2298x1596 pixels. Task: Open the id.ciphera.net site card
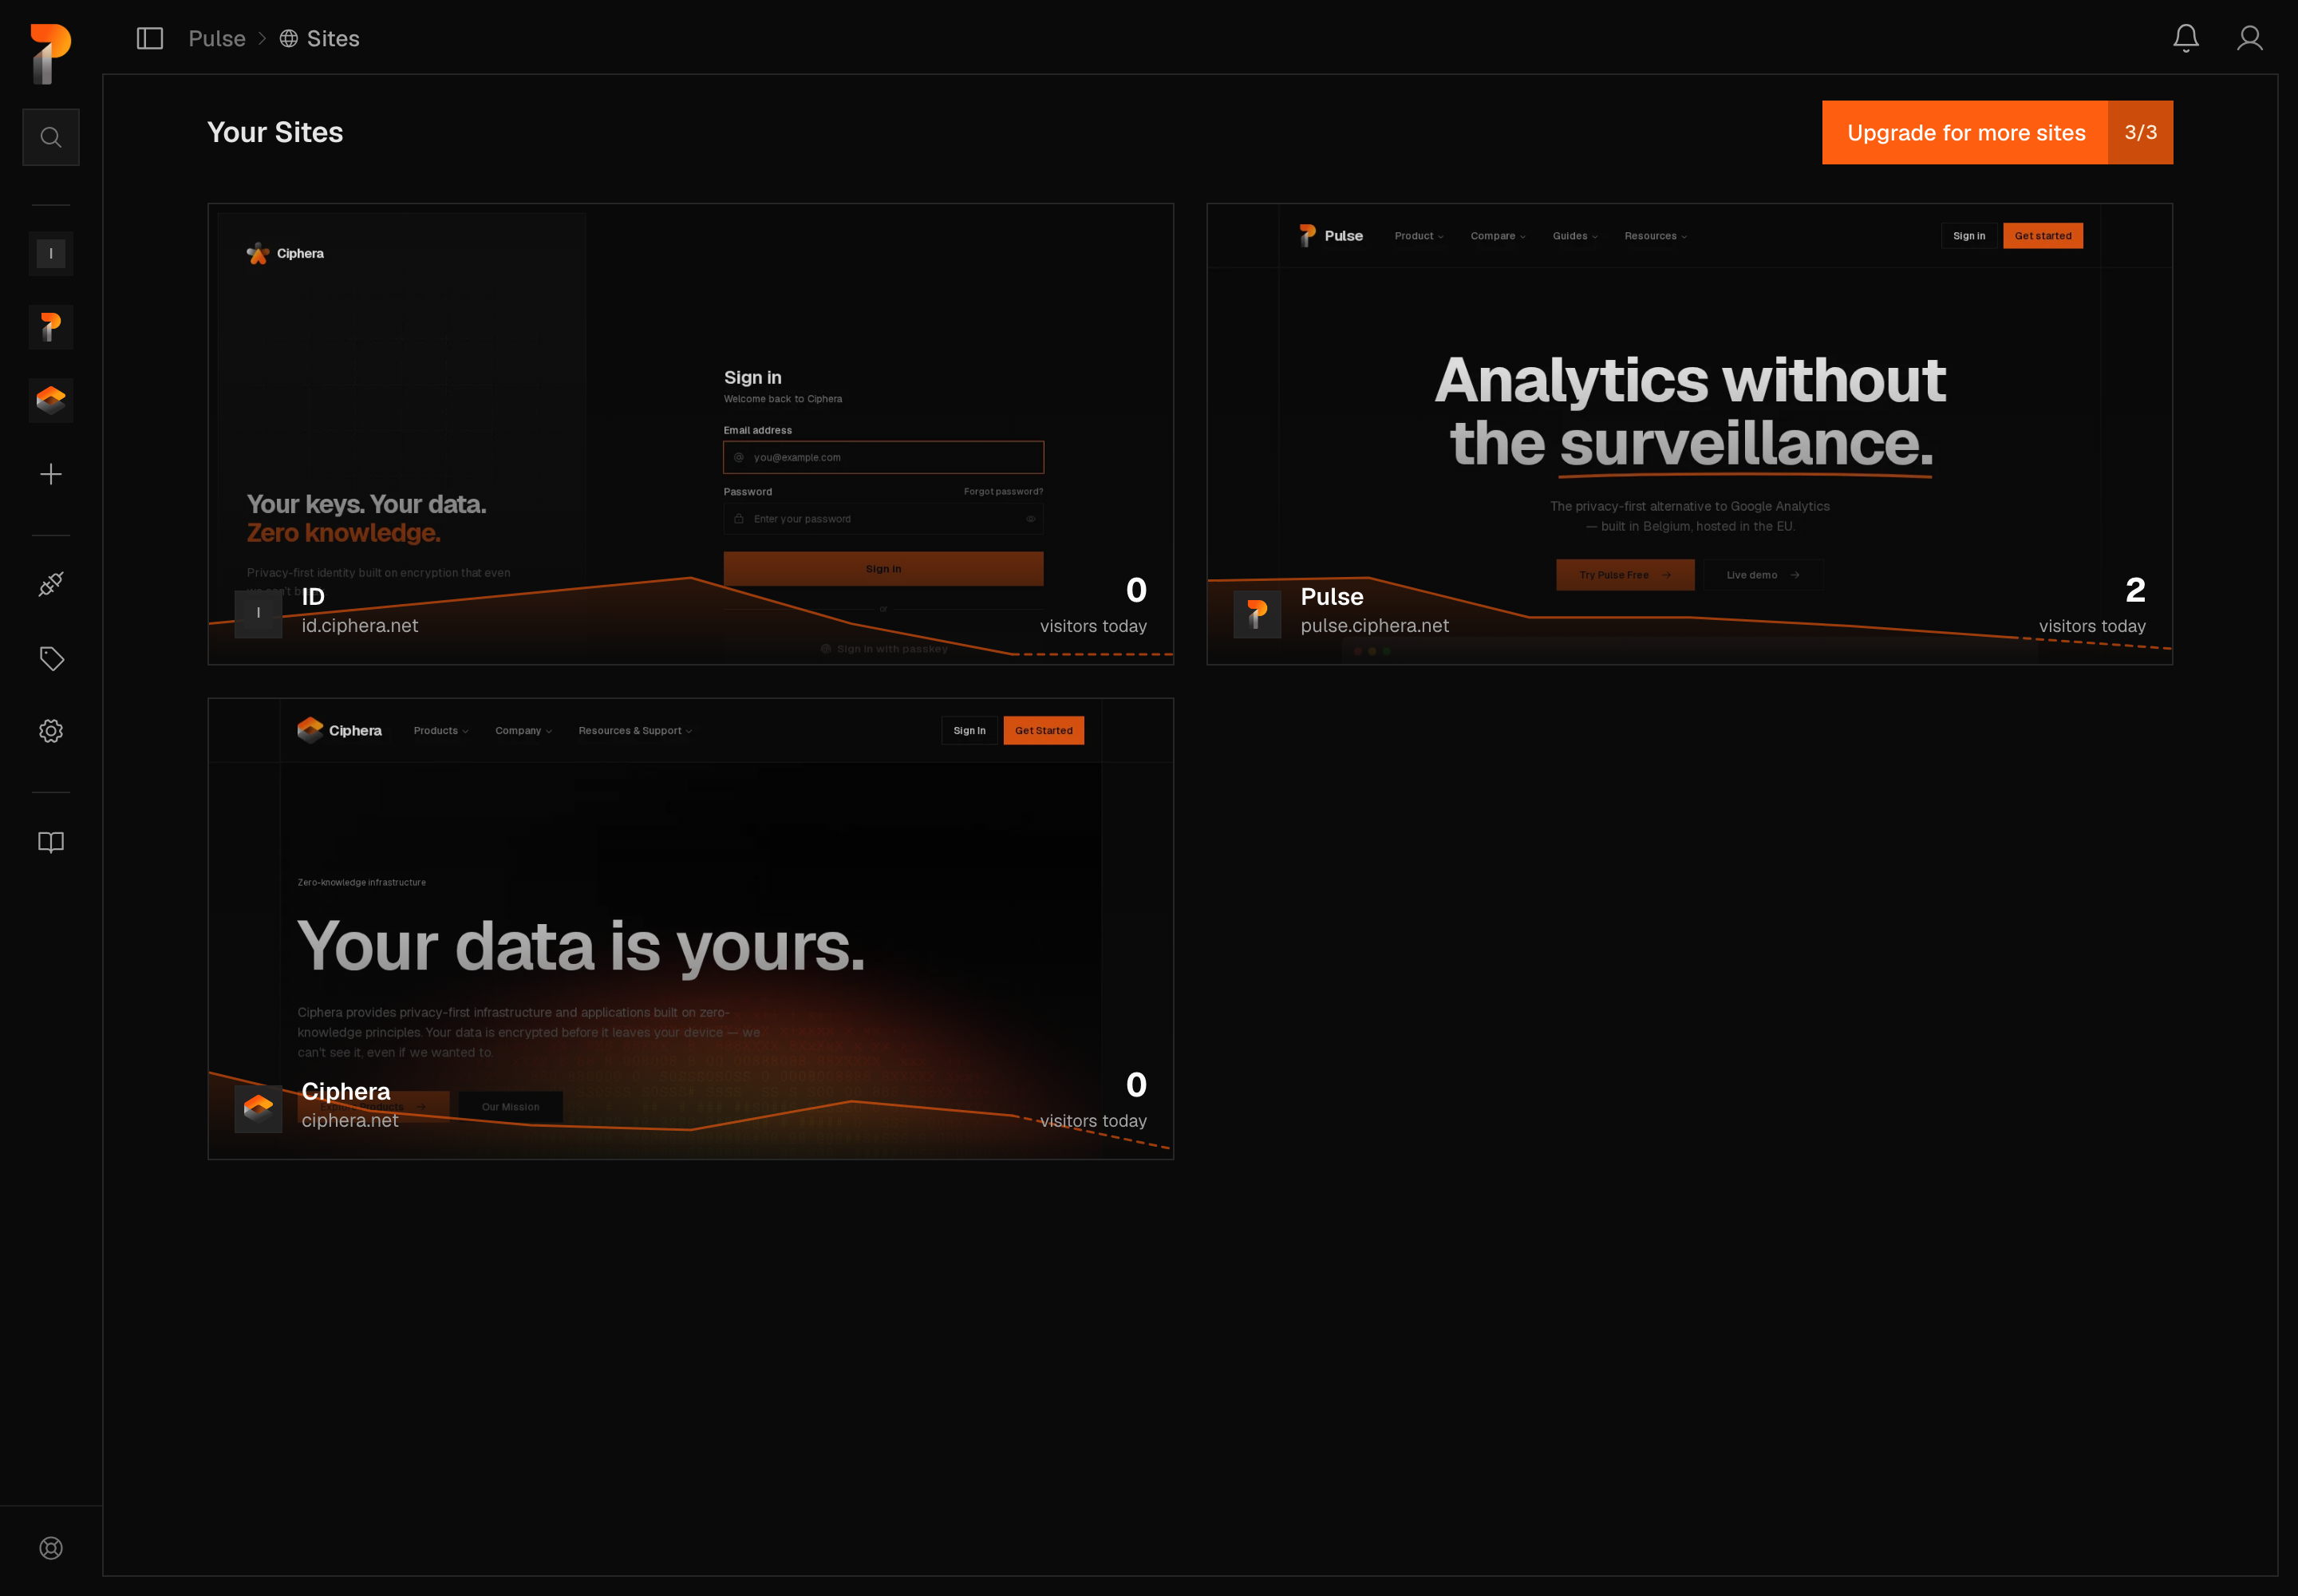(690, 434)
